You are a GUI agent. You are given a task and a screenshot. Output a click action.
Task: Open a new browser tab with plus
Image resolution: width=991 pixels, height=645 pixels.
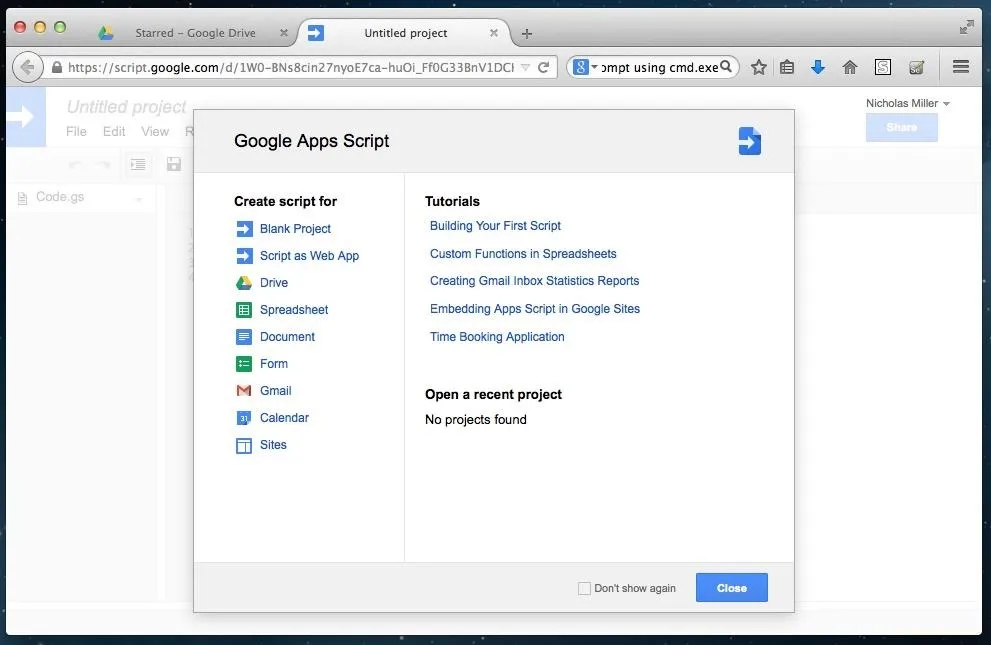point(526,33)
